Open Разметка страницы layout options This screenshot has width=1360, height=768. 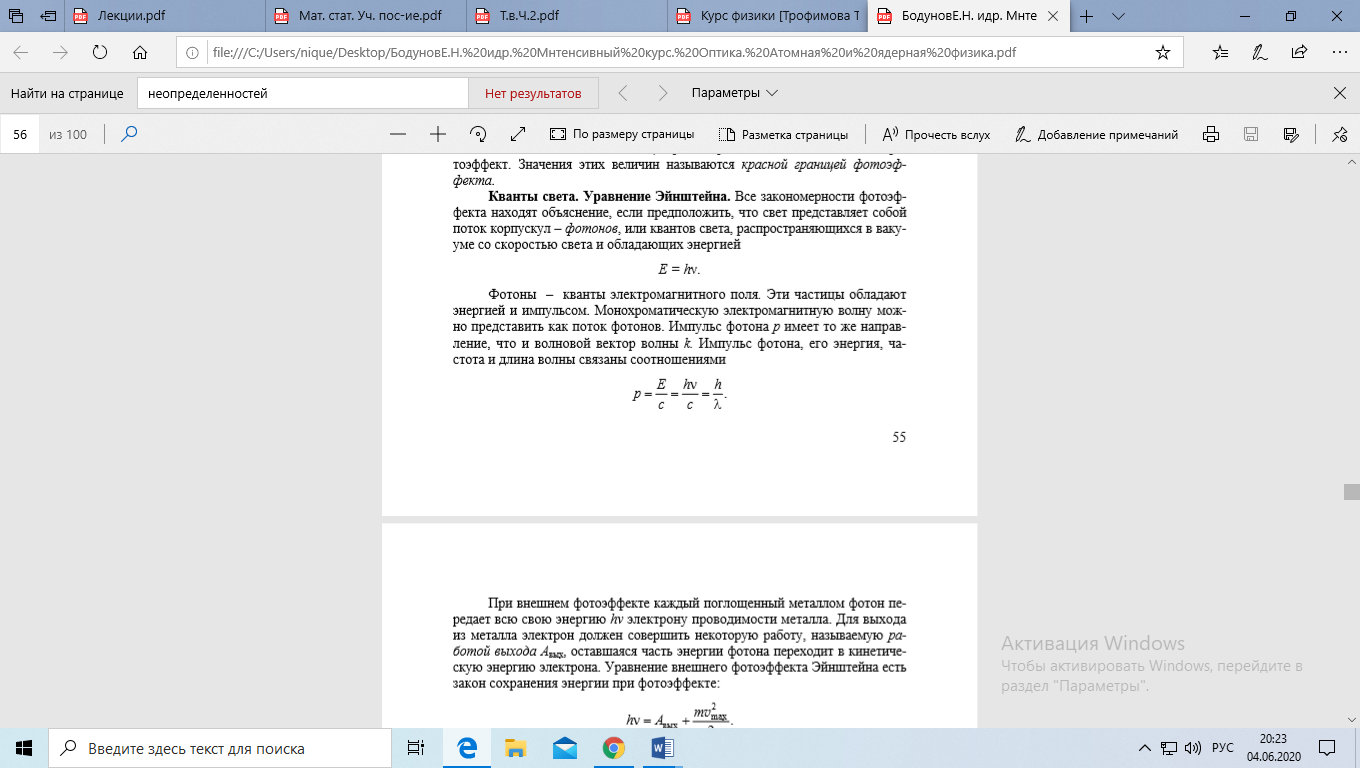click(x=782, y=134)
